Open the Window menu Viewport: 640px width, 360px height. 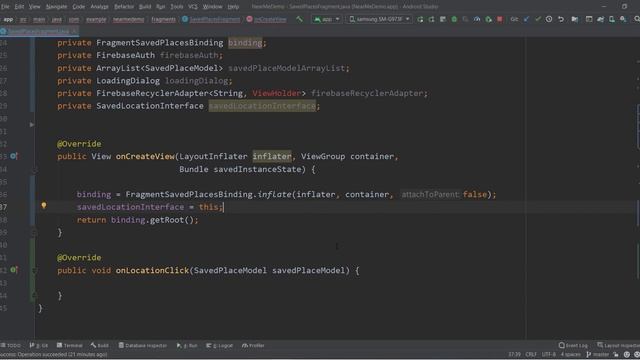213,7
